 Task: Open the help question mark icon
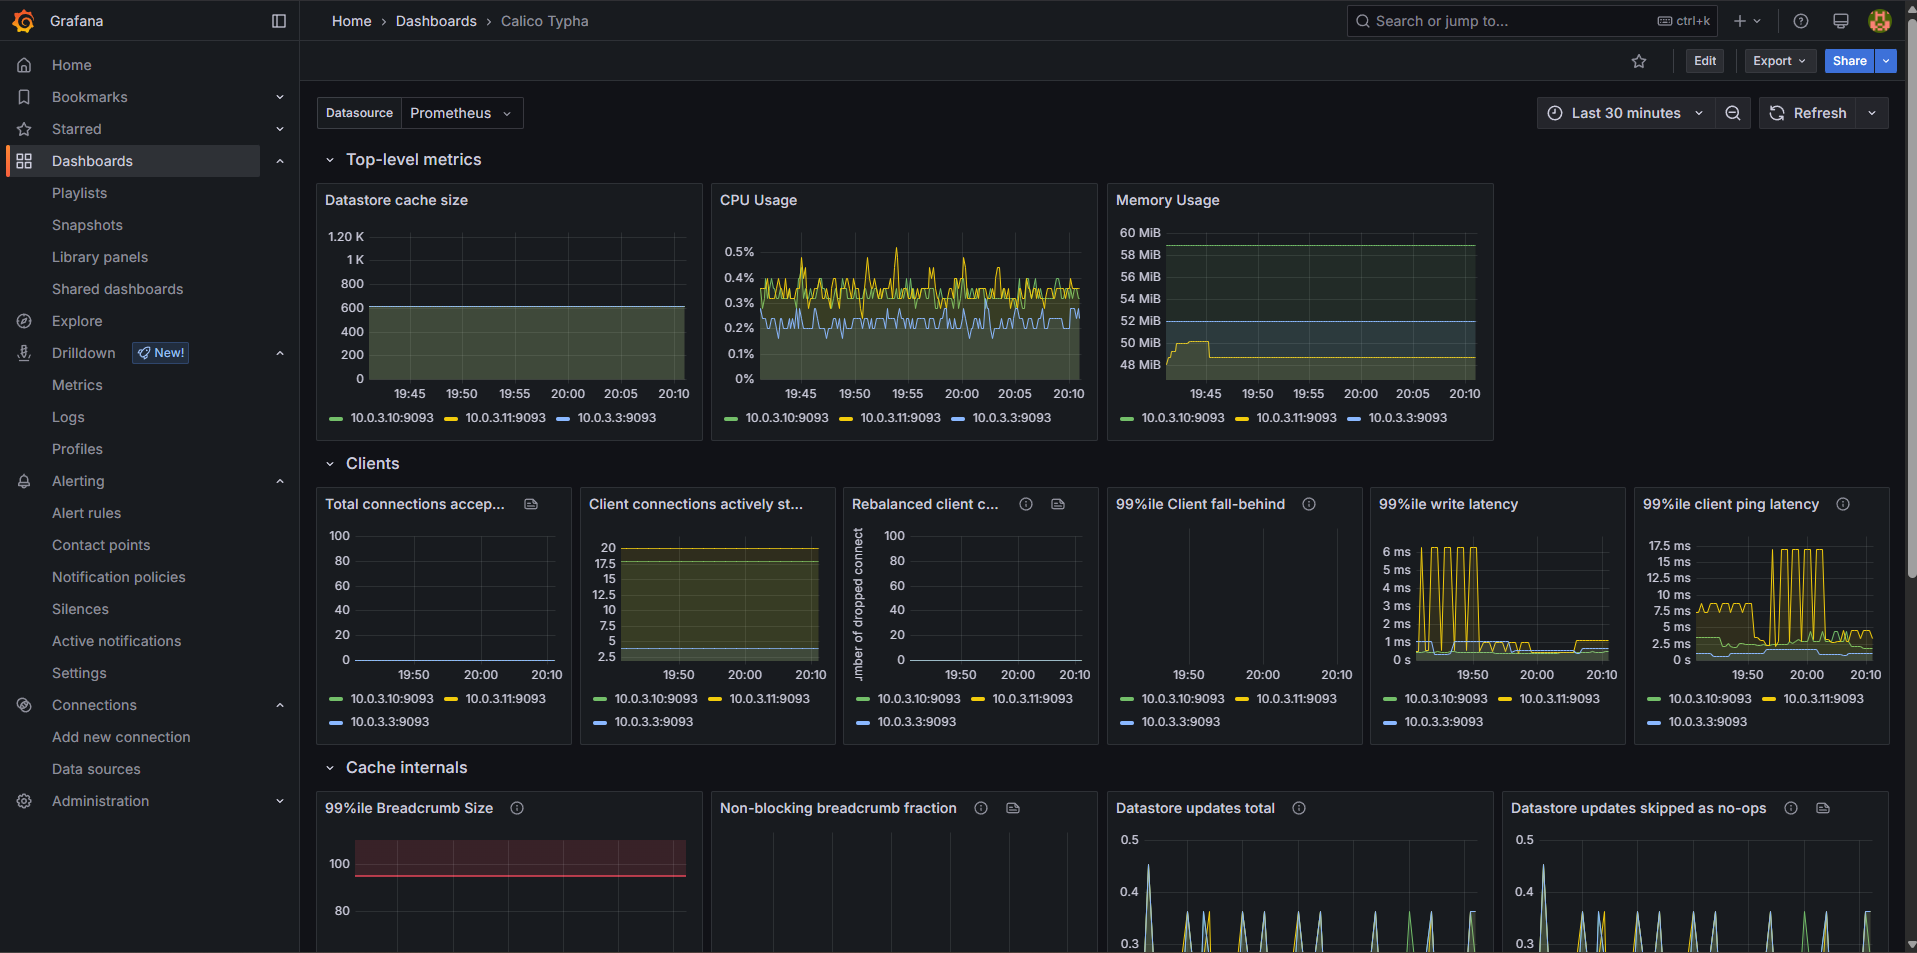1800,21
